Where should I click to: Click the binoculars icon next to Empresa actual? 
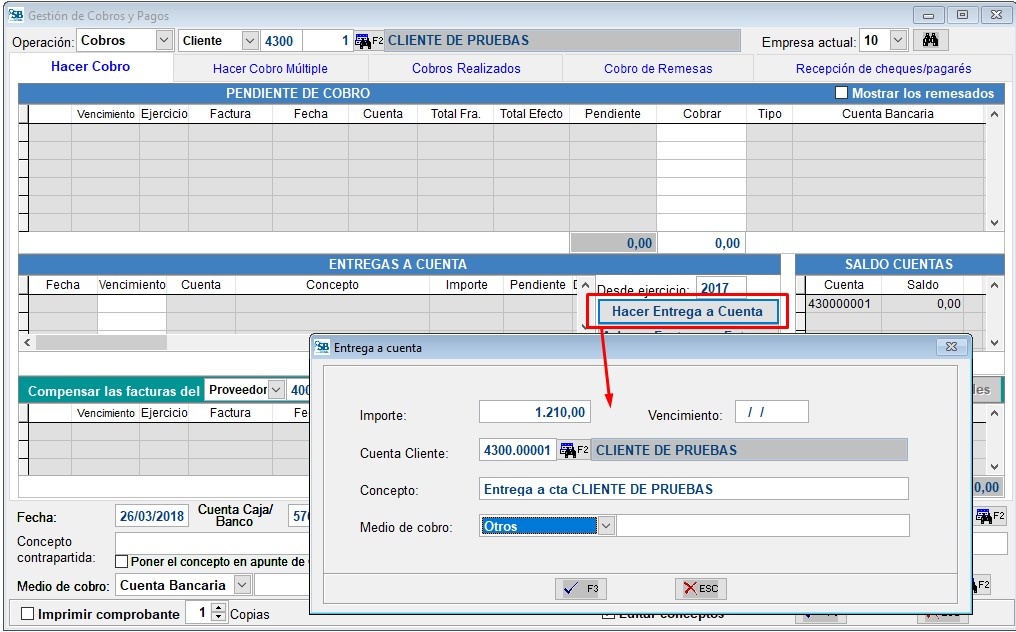[930, 41]
